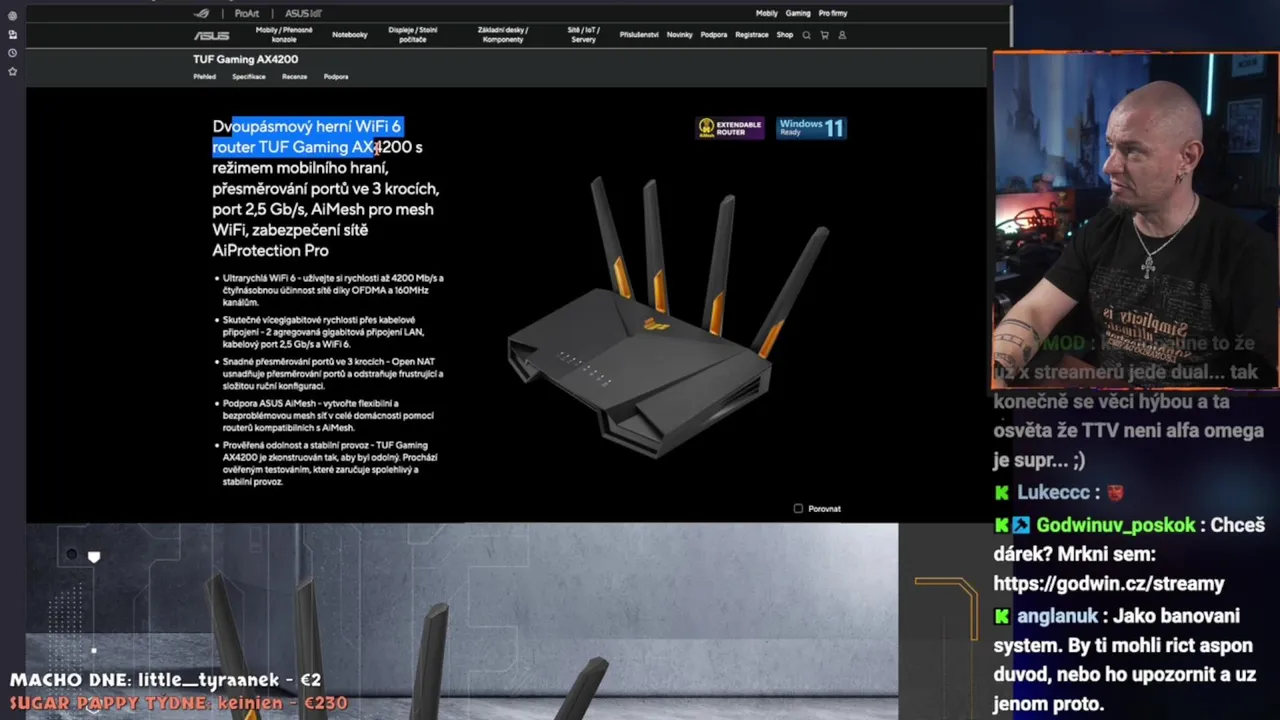
Task: Tick the Porovnat compare checkbox
Action: coord(798,508)
